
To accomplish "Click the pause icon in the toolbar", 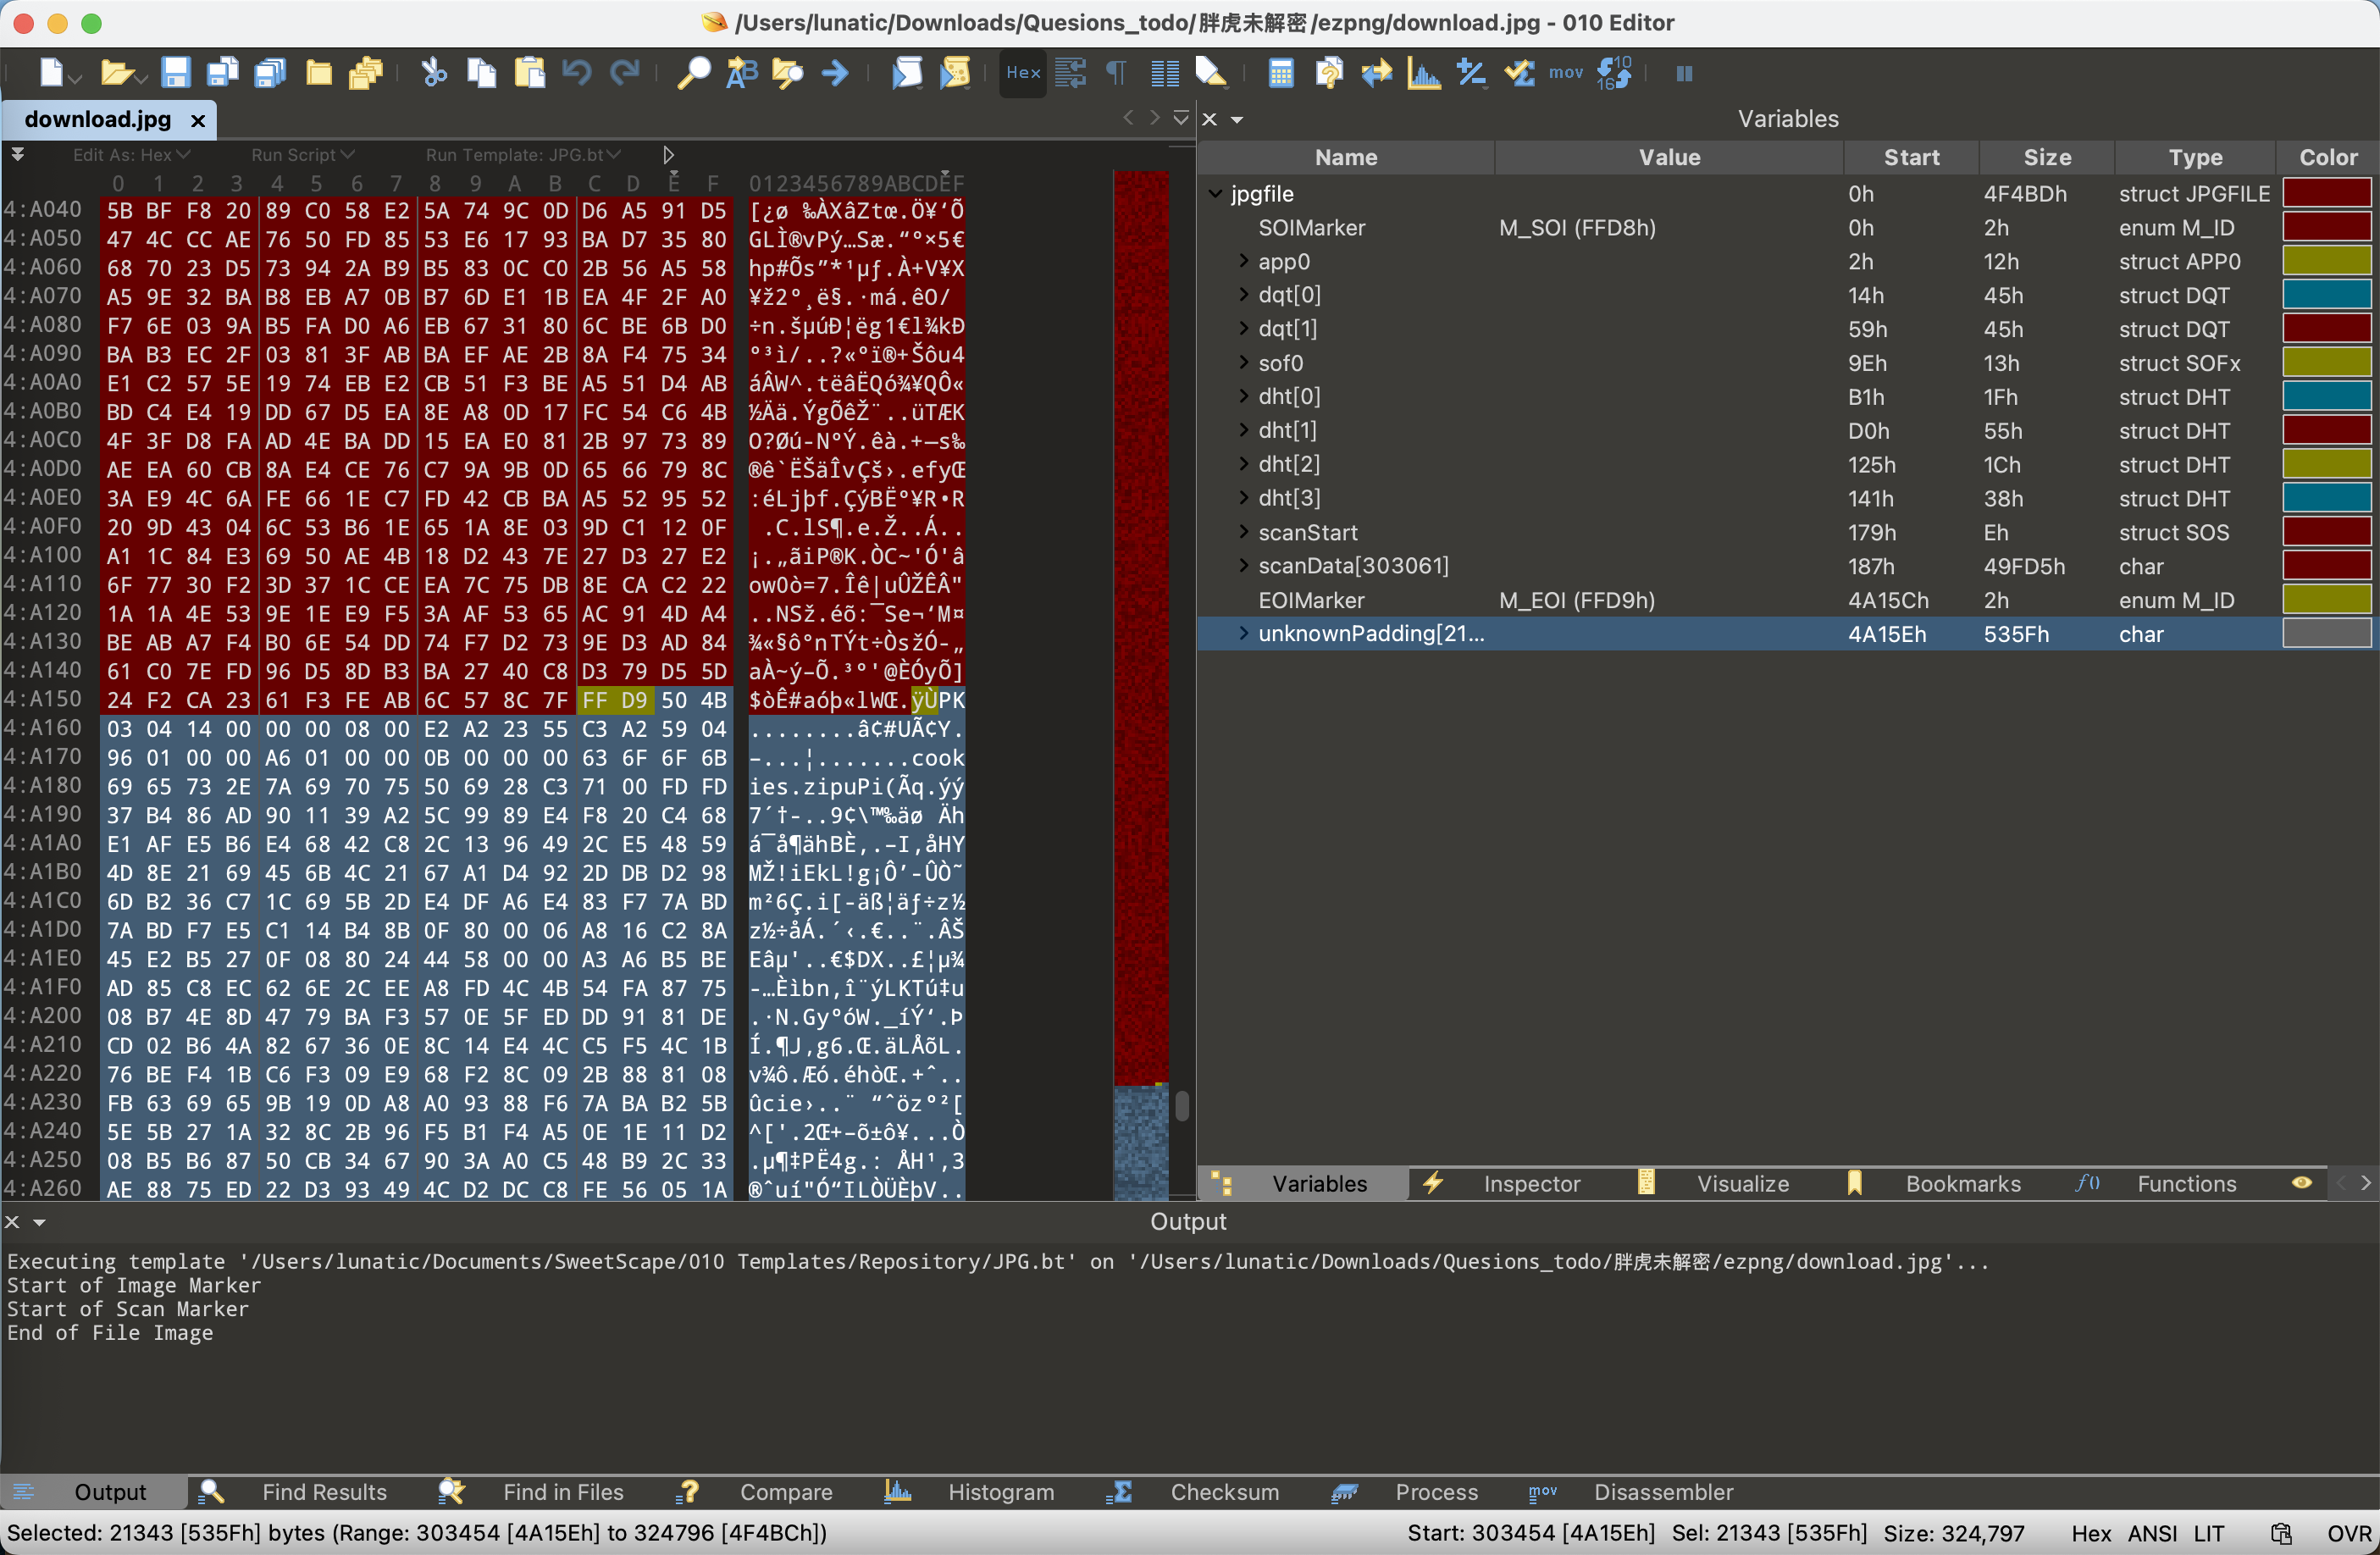I will point(1685,73).
